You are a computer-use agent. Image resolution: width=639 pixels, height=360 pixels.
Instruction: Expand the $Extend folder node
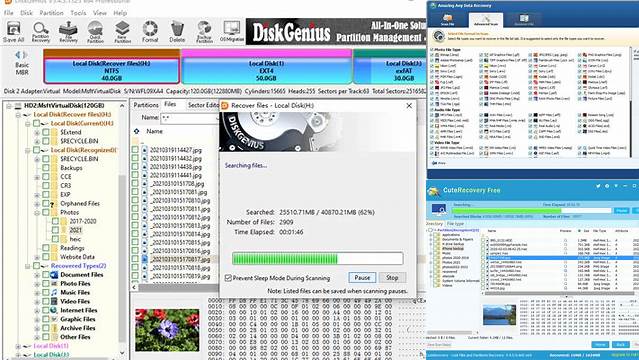(37, 133)
